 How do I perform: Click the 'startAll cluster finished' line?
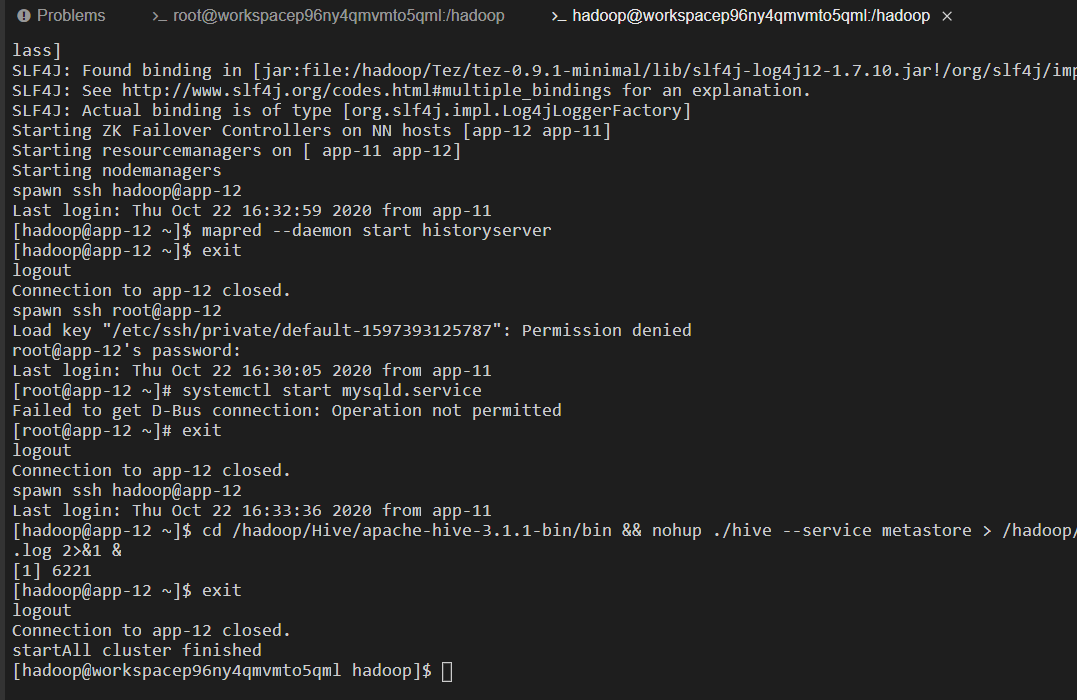pos(137,651)
